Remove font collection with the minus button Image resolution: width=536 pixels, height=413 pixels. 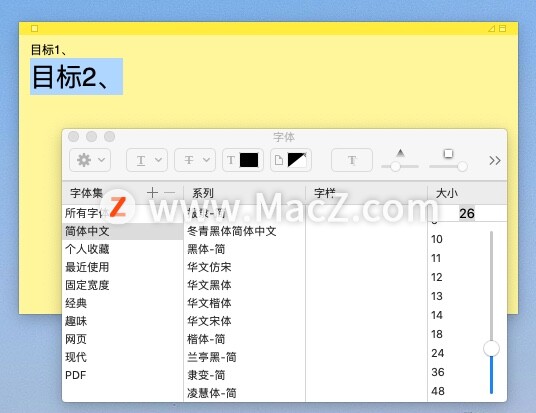(169, 193)
